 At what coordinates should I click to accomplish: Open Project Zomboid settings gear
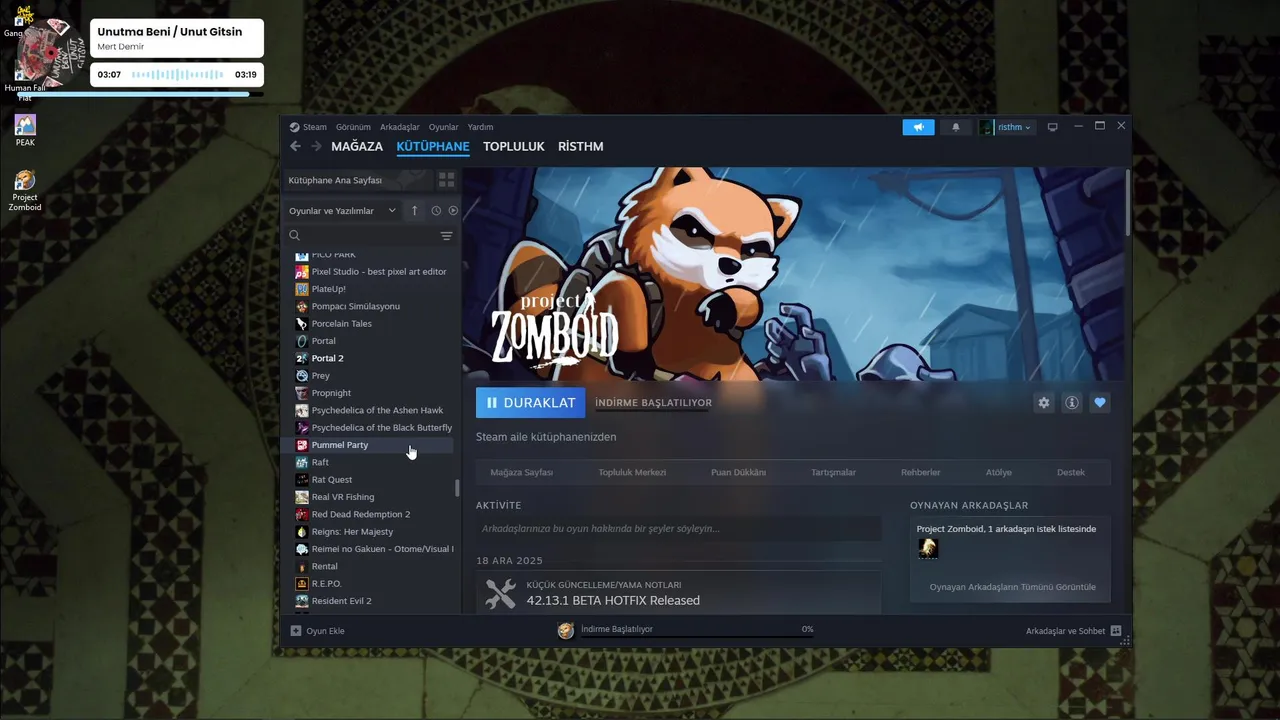pyautogui.click(x=1044, y=403)
